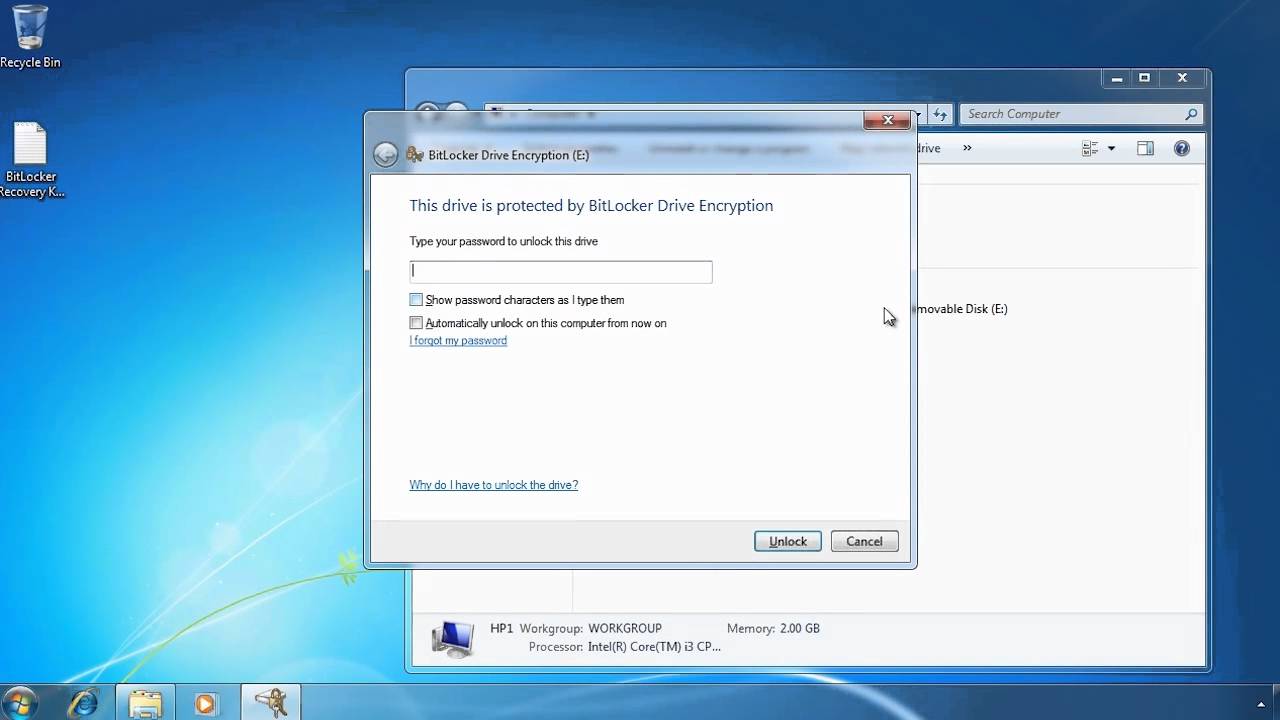
Task: Click the magnifier icon in Search Computer box
Action: coord(1190,114)
